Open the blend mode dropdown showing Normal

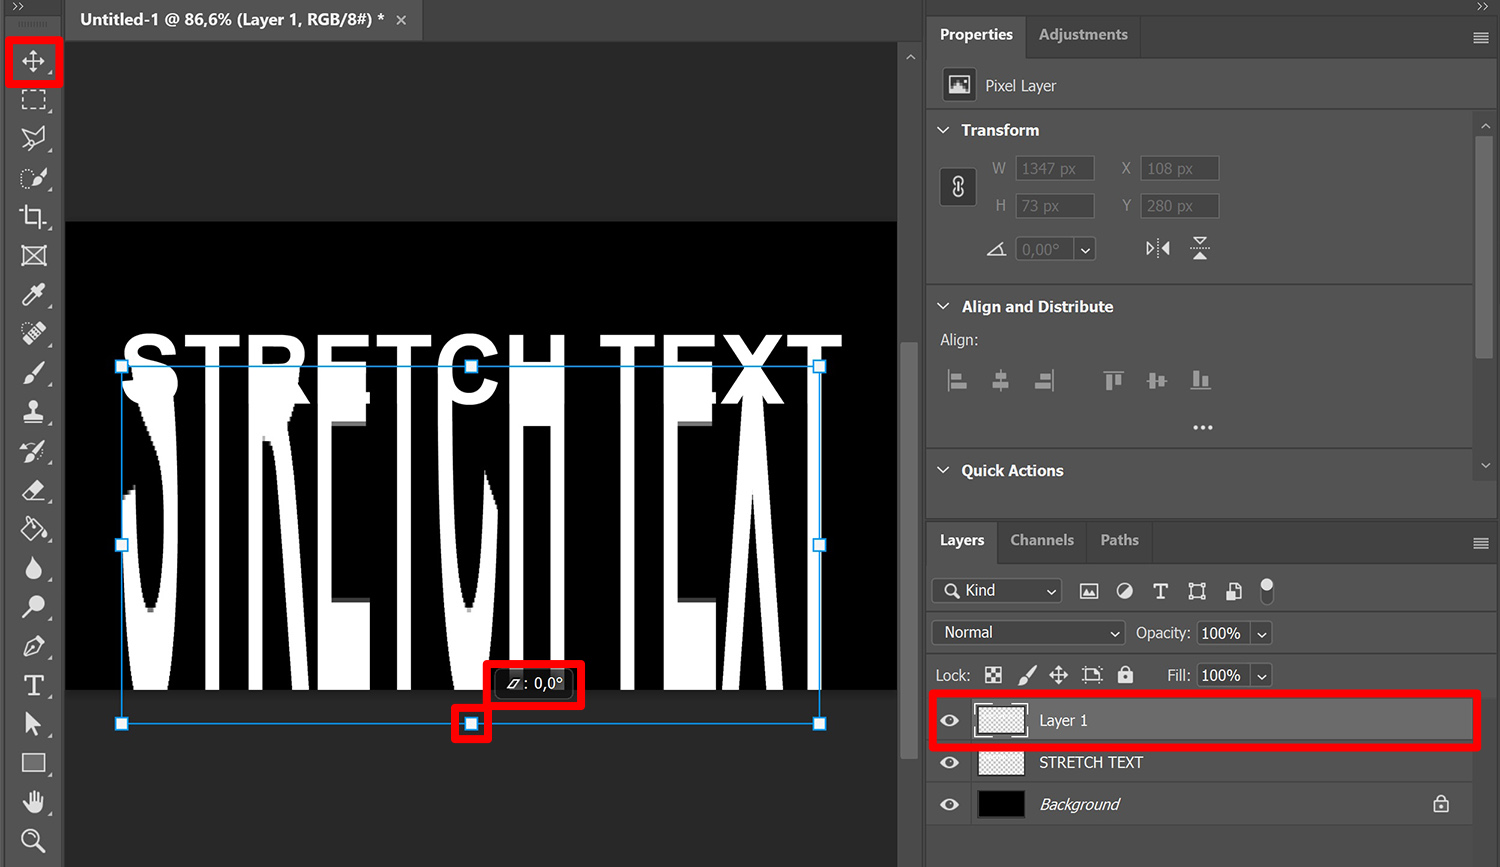pos(1027,632)
